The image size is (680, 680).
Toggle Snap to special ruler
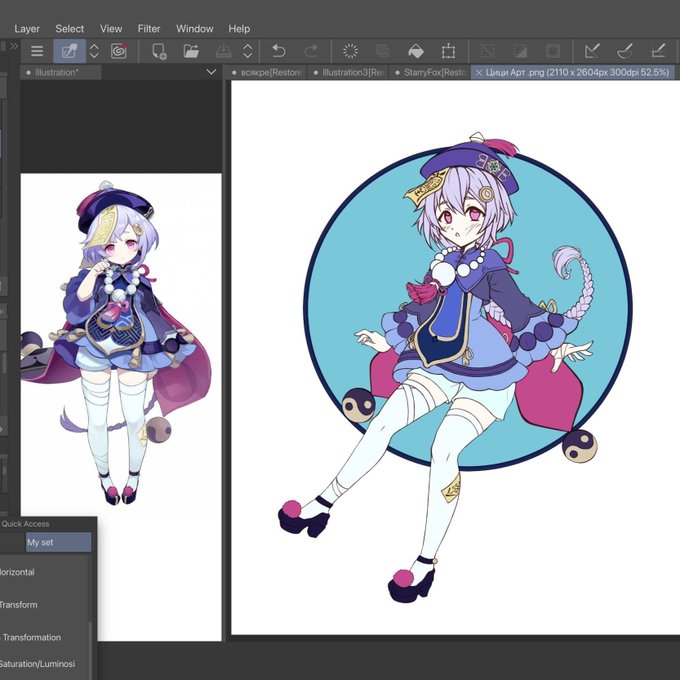click(x=624, y=51)
